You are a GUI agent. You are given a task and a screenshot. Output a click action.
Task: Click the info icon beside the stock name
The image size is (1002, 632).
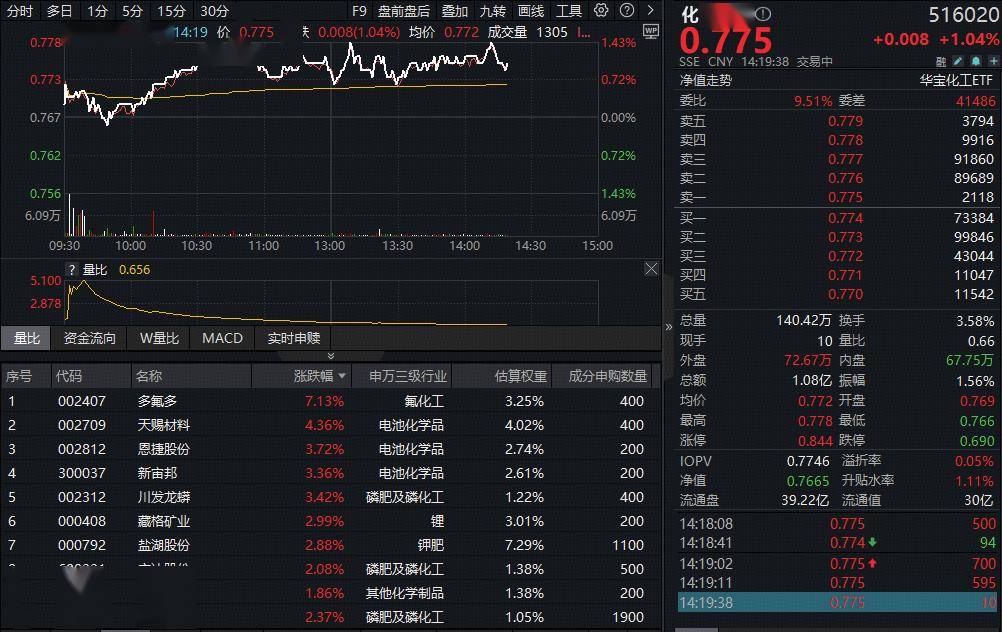tap(763, 15)
